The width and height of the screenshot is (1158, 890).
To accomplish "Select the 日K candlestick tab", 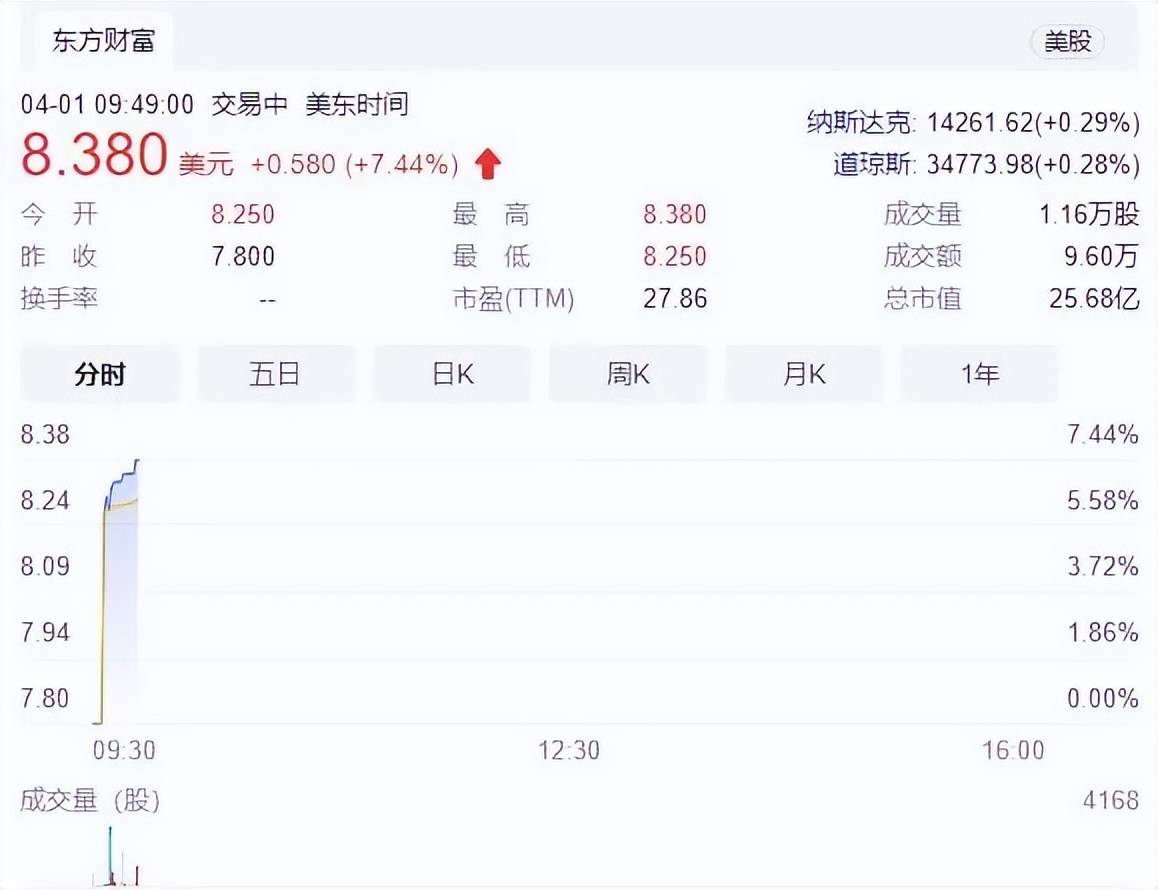I will [452, 374].
